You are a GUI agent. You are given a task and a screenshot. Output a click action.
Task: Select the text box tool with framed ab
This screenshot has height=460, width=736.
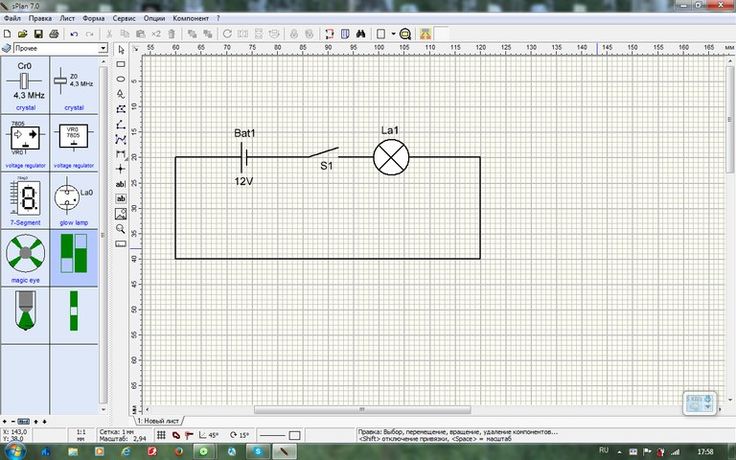pos(121,199)
